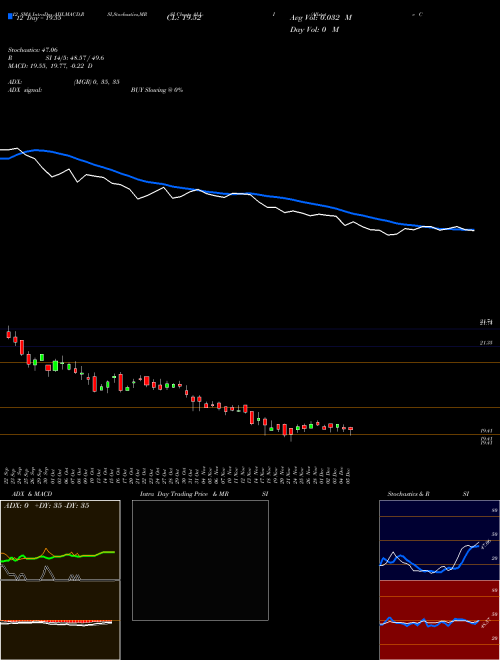
Task: Click the green ADX line in the ADX panel
Action: 58,556
